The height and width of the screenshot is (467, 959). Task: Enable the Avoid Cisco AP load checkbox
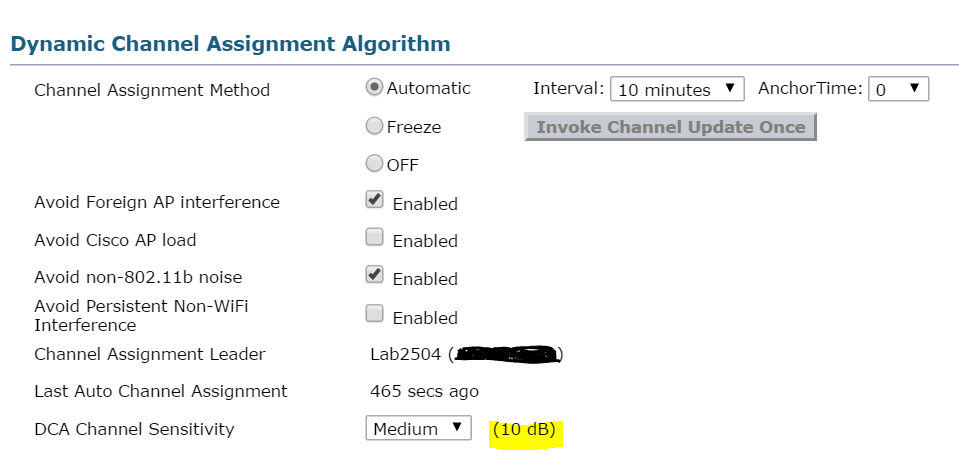375,238
